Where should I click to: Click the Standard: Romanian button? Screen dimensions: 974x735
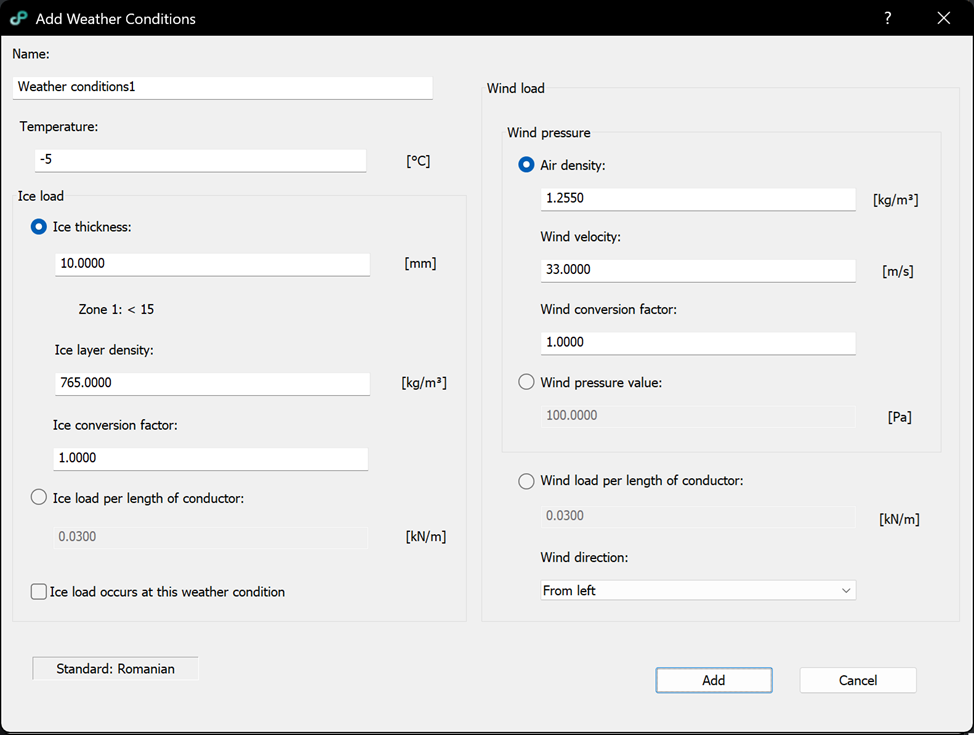coord(115,669)
